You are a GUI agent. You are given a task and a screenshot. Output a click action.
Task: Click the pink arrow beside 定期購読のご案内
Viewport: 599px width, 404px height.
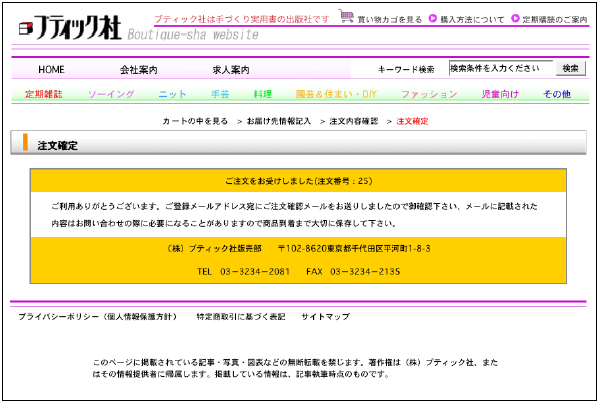[515, 18]
